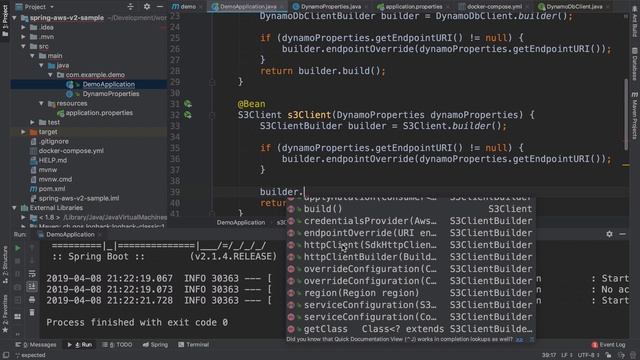The image size is (640, 360).
Task: Collapse the resources folder
Action: [41, 104]
